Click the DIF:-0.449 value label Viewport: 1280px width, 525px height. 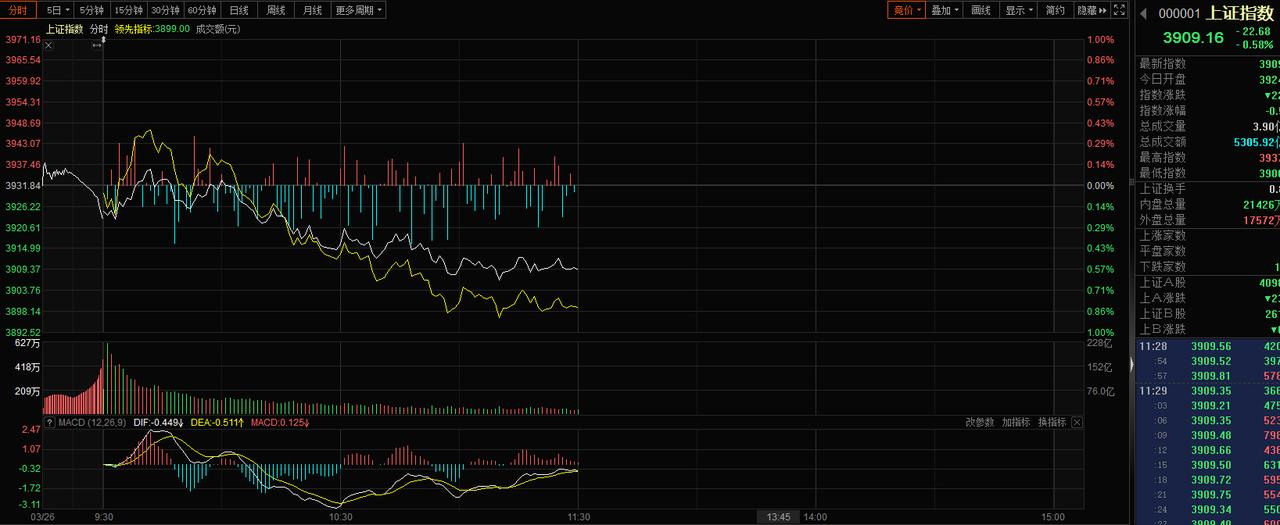tap(159, 422)
